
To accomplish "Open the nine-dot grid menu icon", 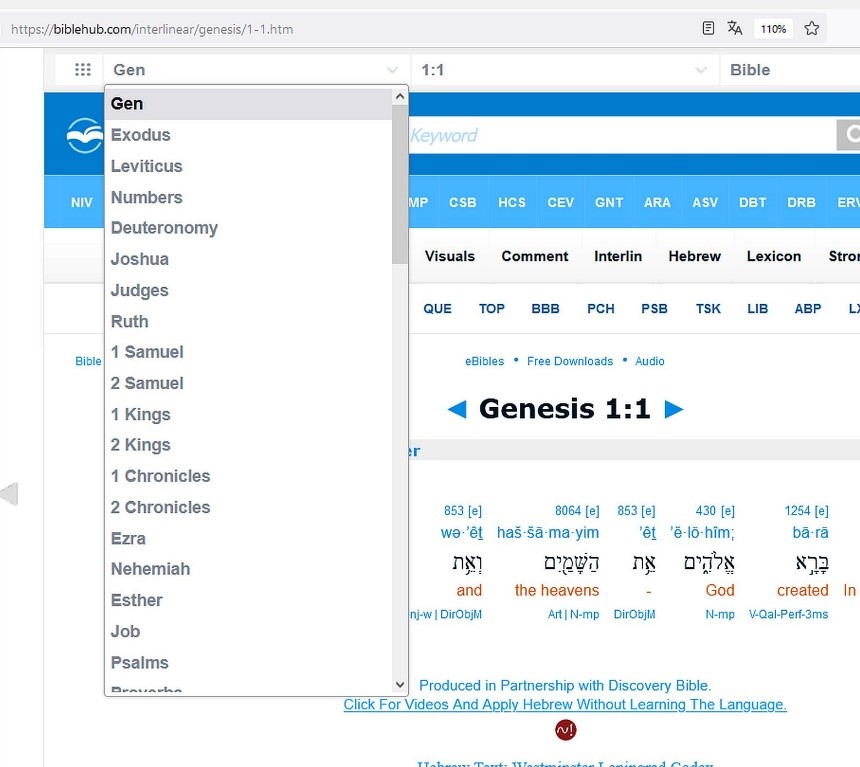I will (x=83, y=70).
